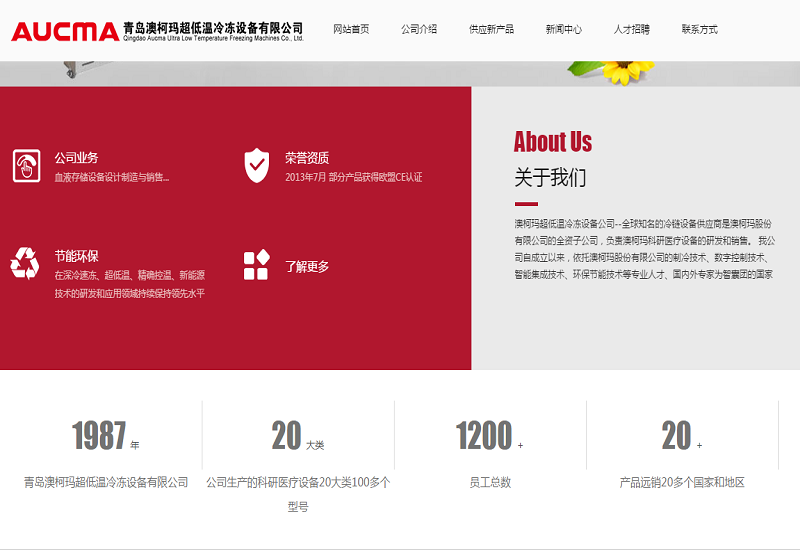
Task: Select 人才招聘 in the navigation bar
Action: (x=632, y=30)
